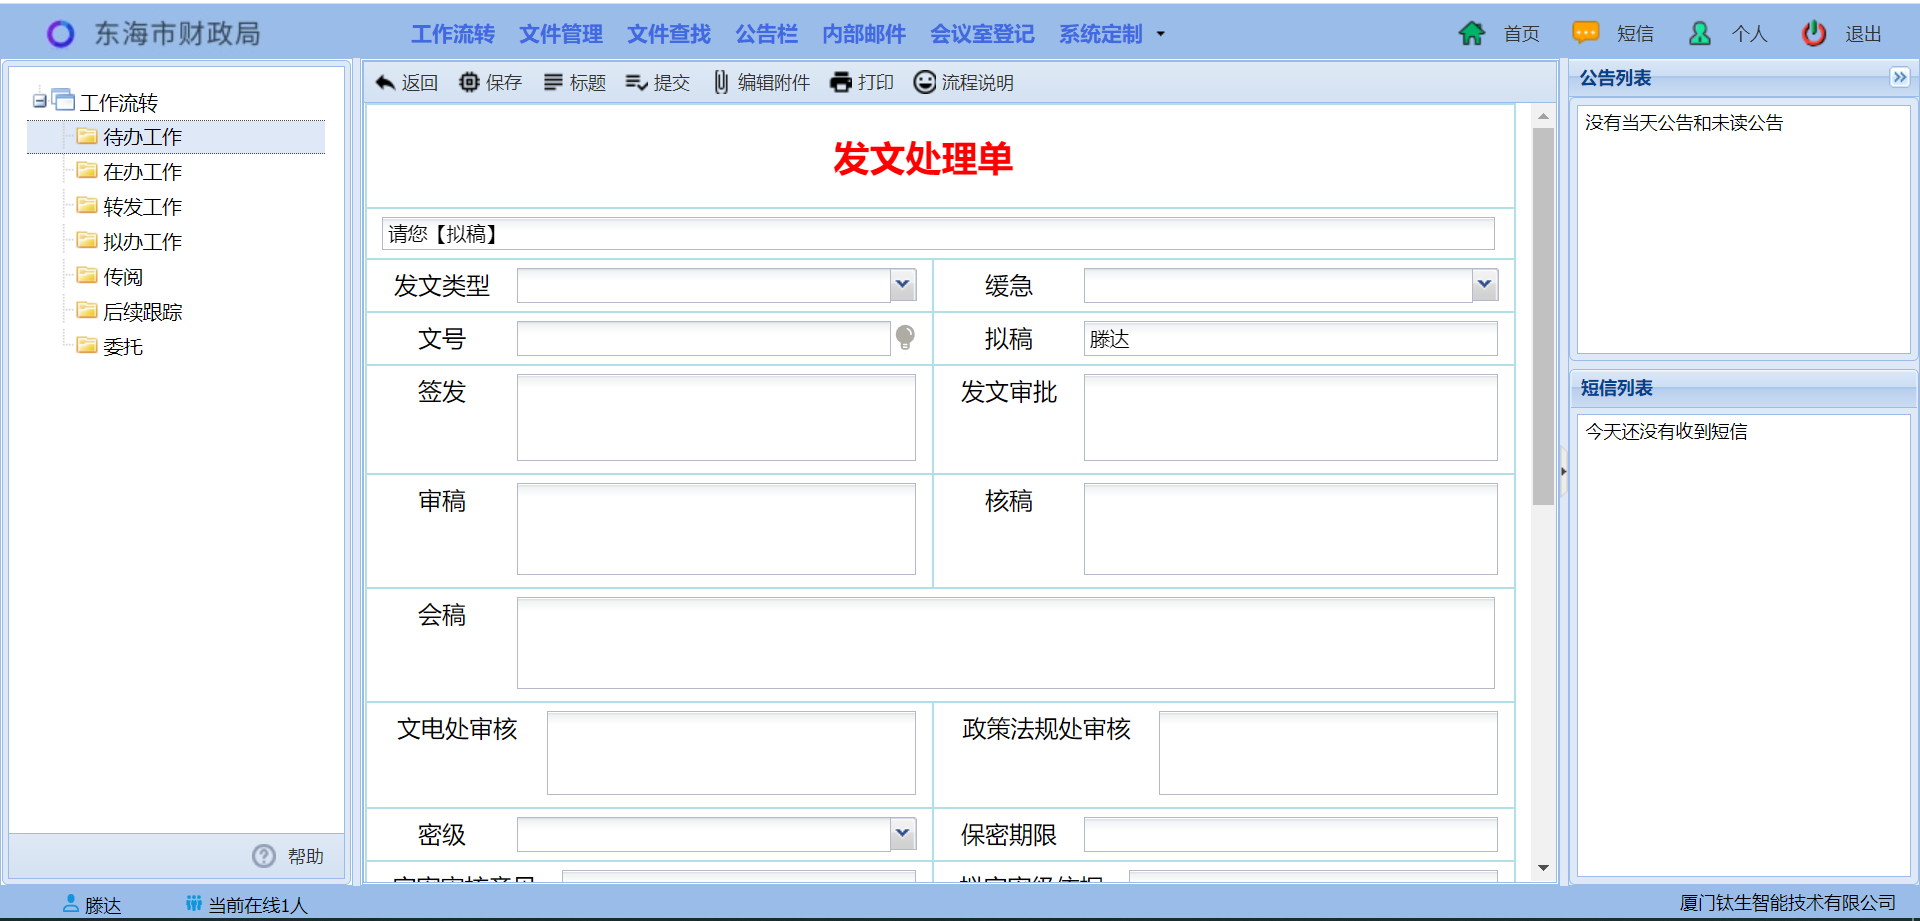Click the purple circle logo icon
Screen dimensions: 1920x921
pos(60,34)
